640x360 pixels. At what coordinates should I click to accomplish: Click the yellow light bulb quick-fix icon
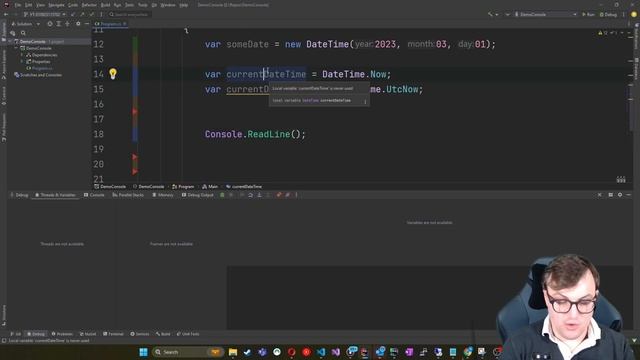click(113, 73)
